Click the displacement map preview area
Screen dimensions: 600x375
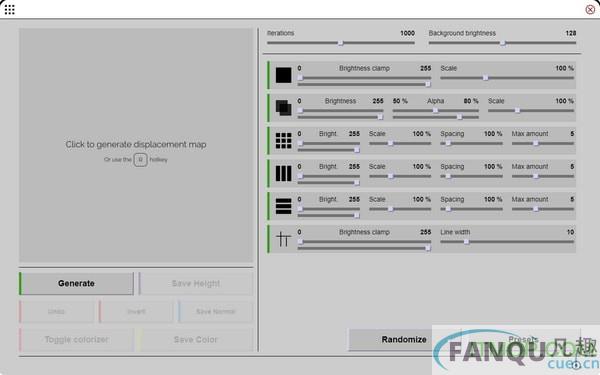[136, 145]
